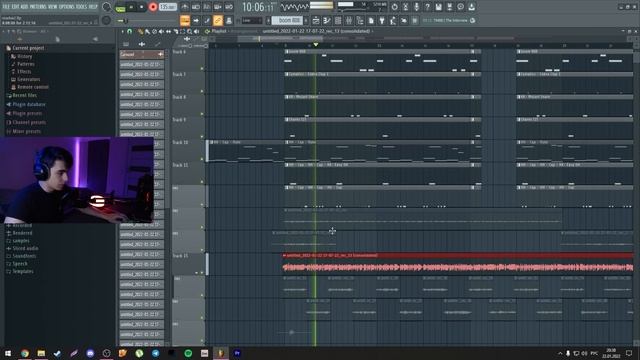Open the Line snap dropdown in main toolbar
This screenshot has width=640, height=360.
click(252, 20)
